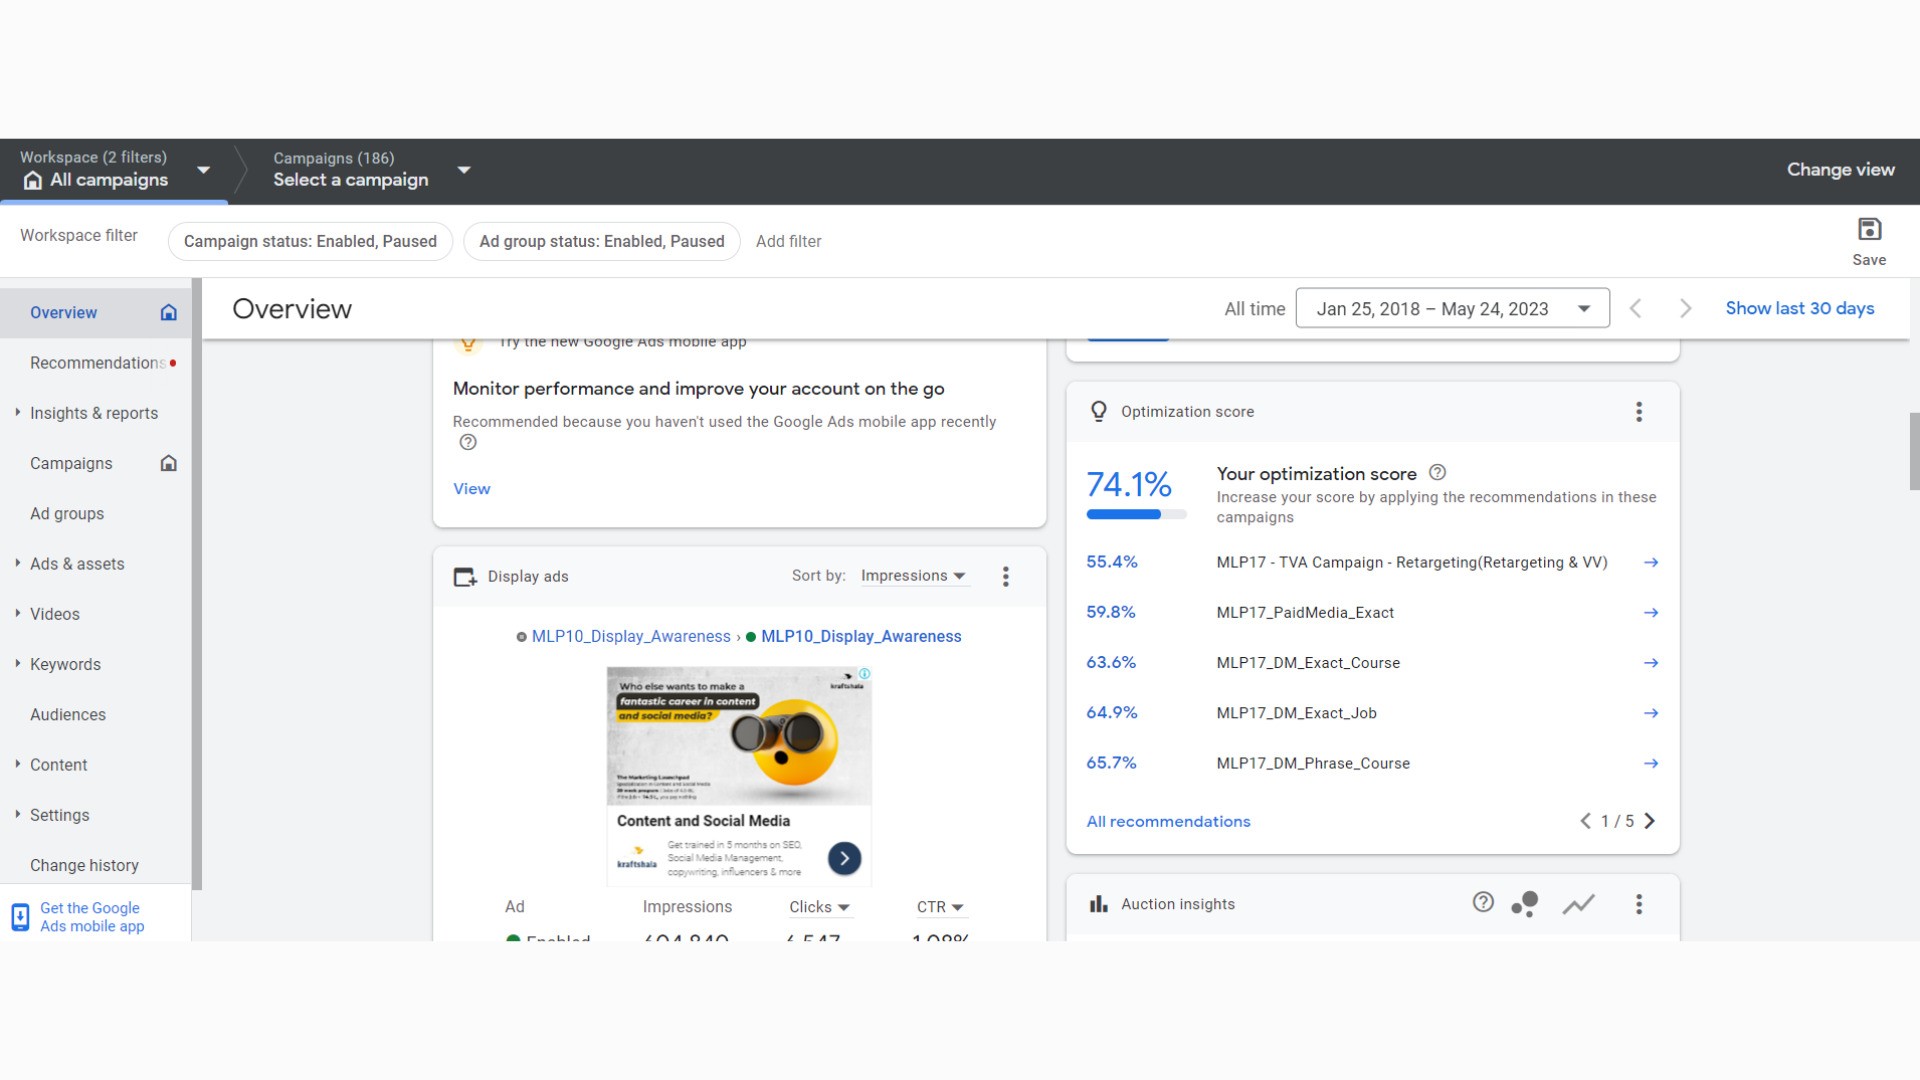The image size is (1920, 1080).
Task: Click the 55.4% score value
Action: (x=1112, y=562)
